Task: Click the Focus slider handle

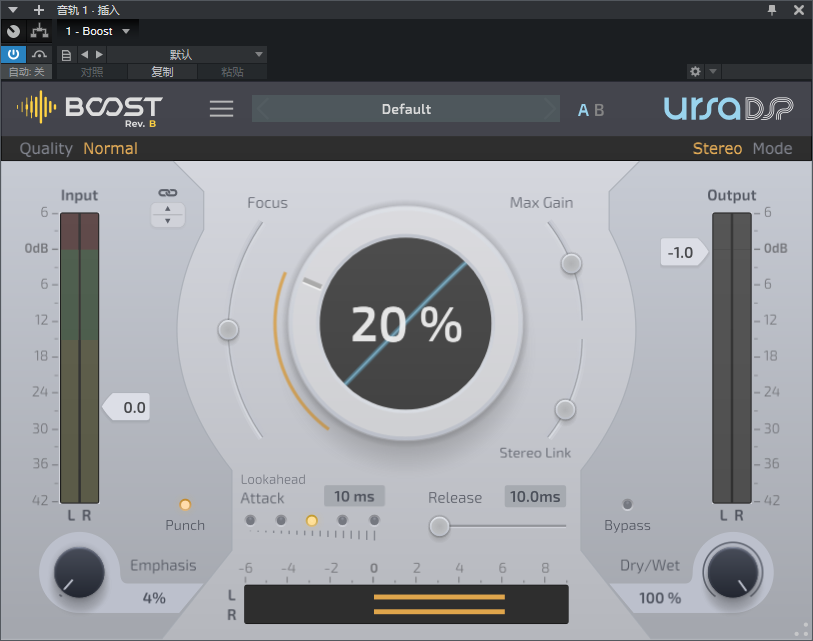Action: click(228, 329)
